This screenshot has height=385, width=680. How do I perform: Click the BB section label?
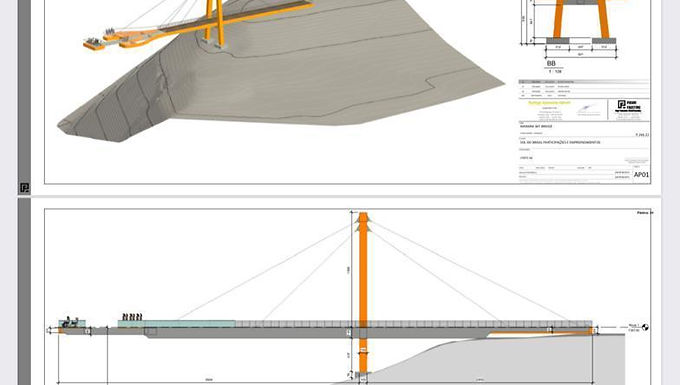click(x=551, y=63)
